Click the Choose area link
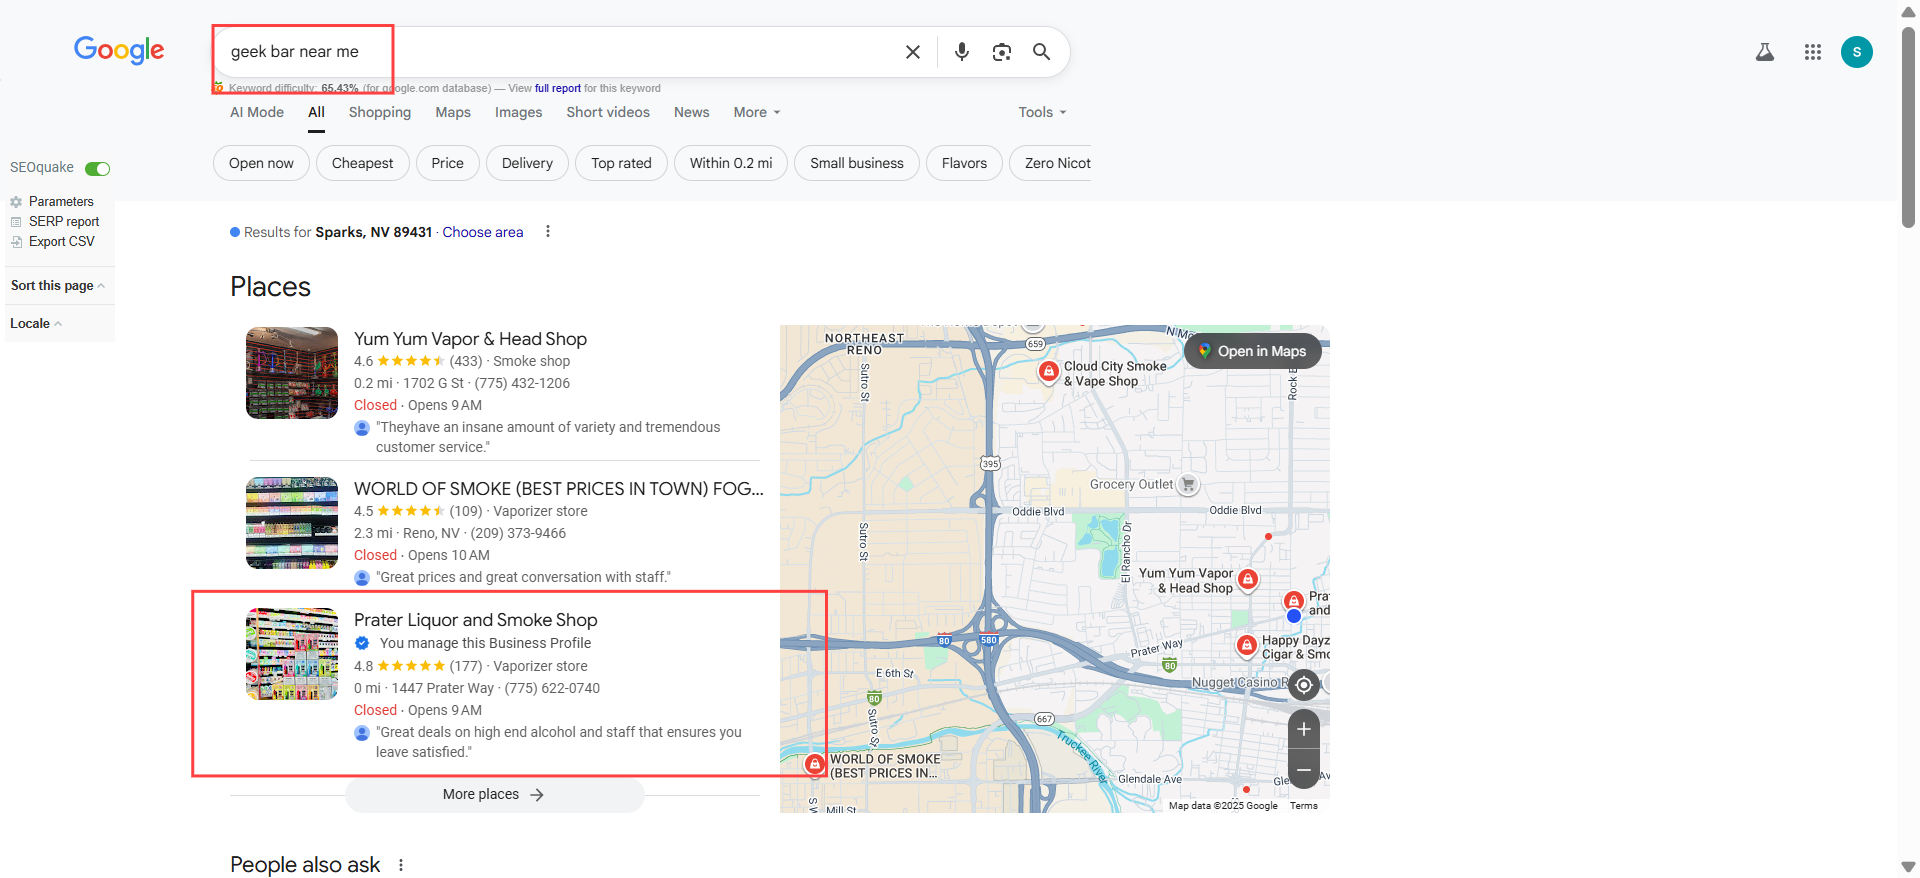The height and width of the screenshot is (878, 1920). [x=482, y=232]
